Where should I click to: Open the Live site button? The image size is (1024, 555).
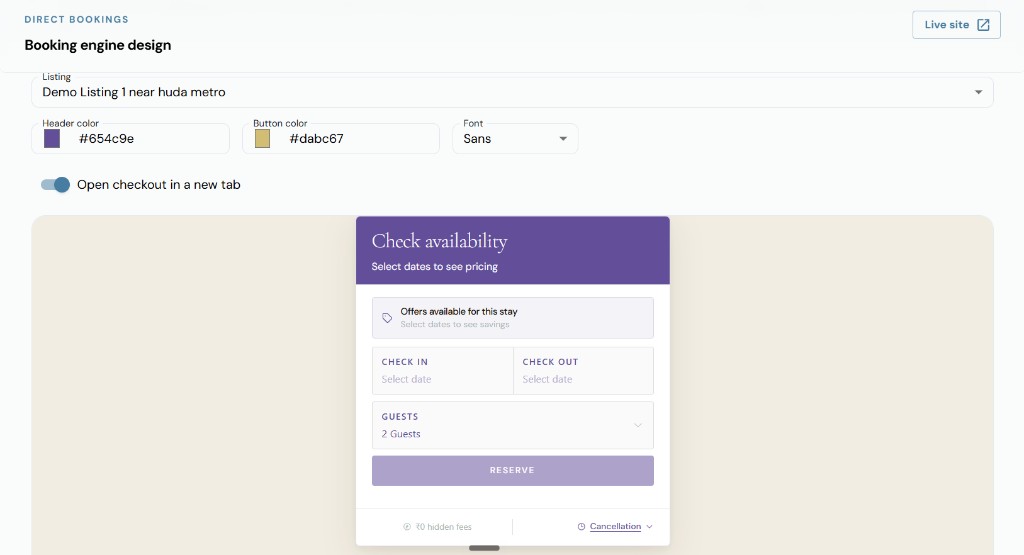(956, 25)
